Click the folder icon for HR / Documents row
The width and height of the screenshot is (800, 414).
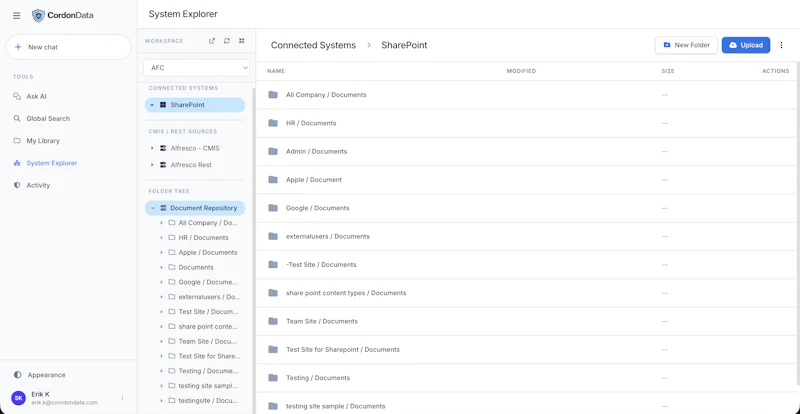[273, 123]
